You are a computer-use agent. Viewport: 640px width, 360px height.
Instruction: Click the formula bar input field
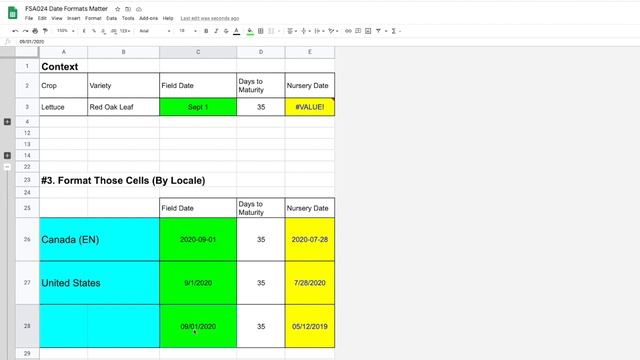[x=327, y=42]
